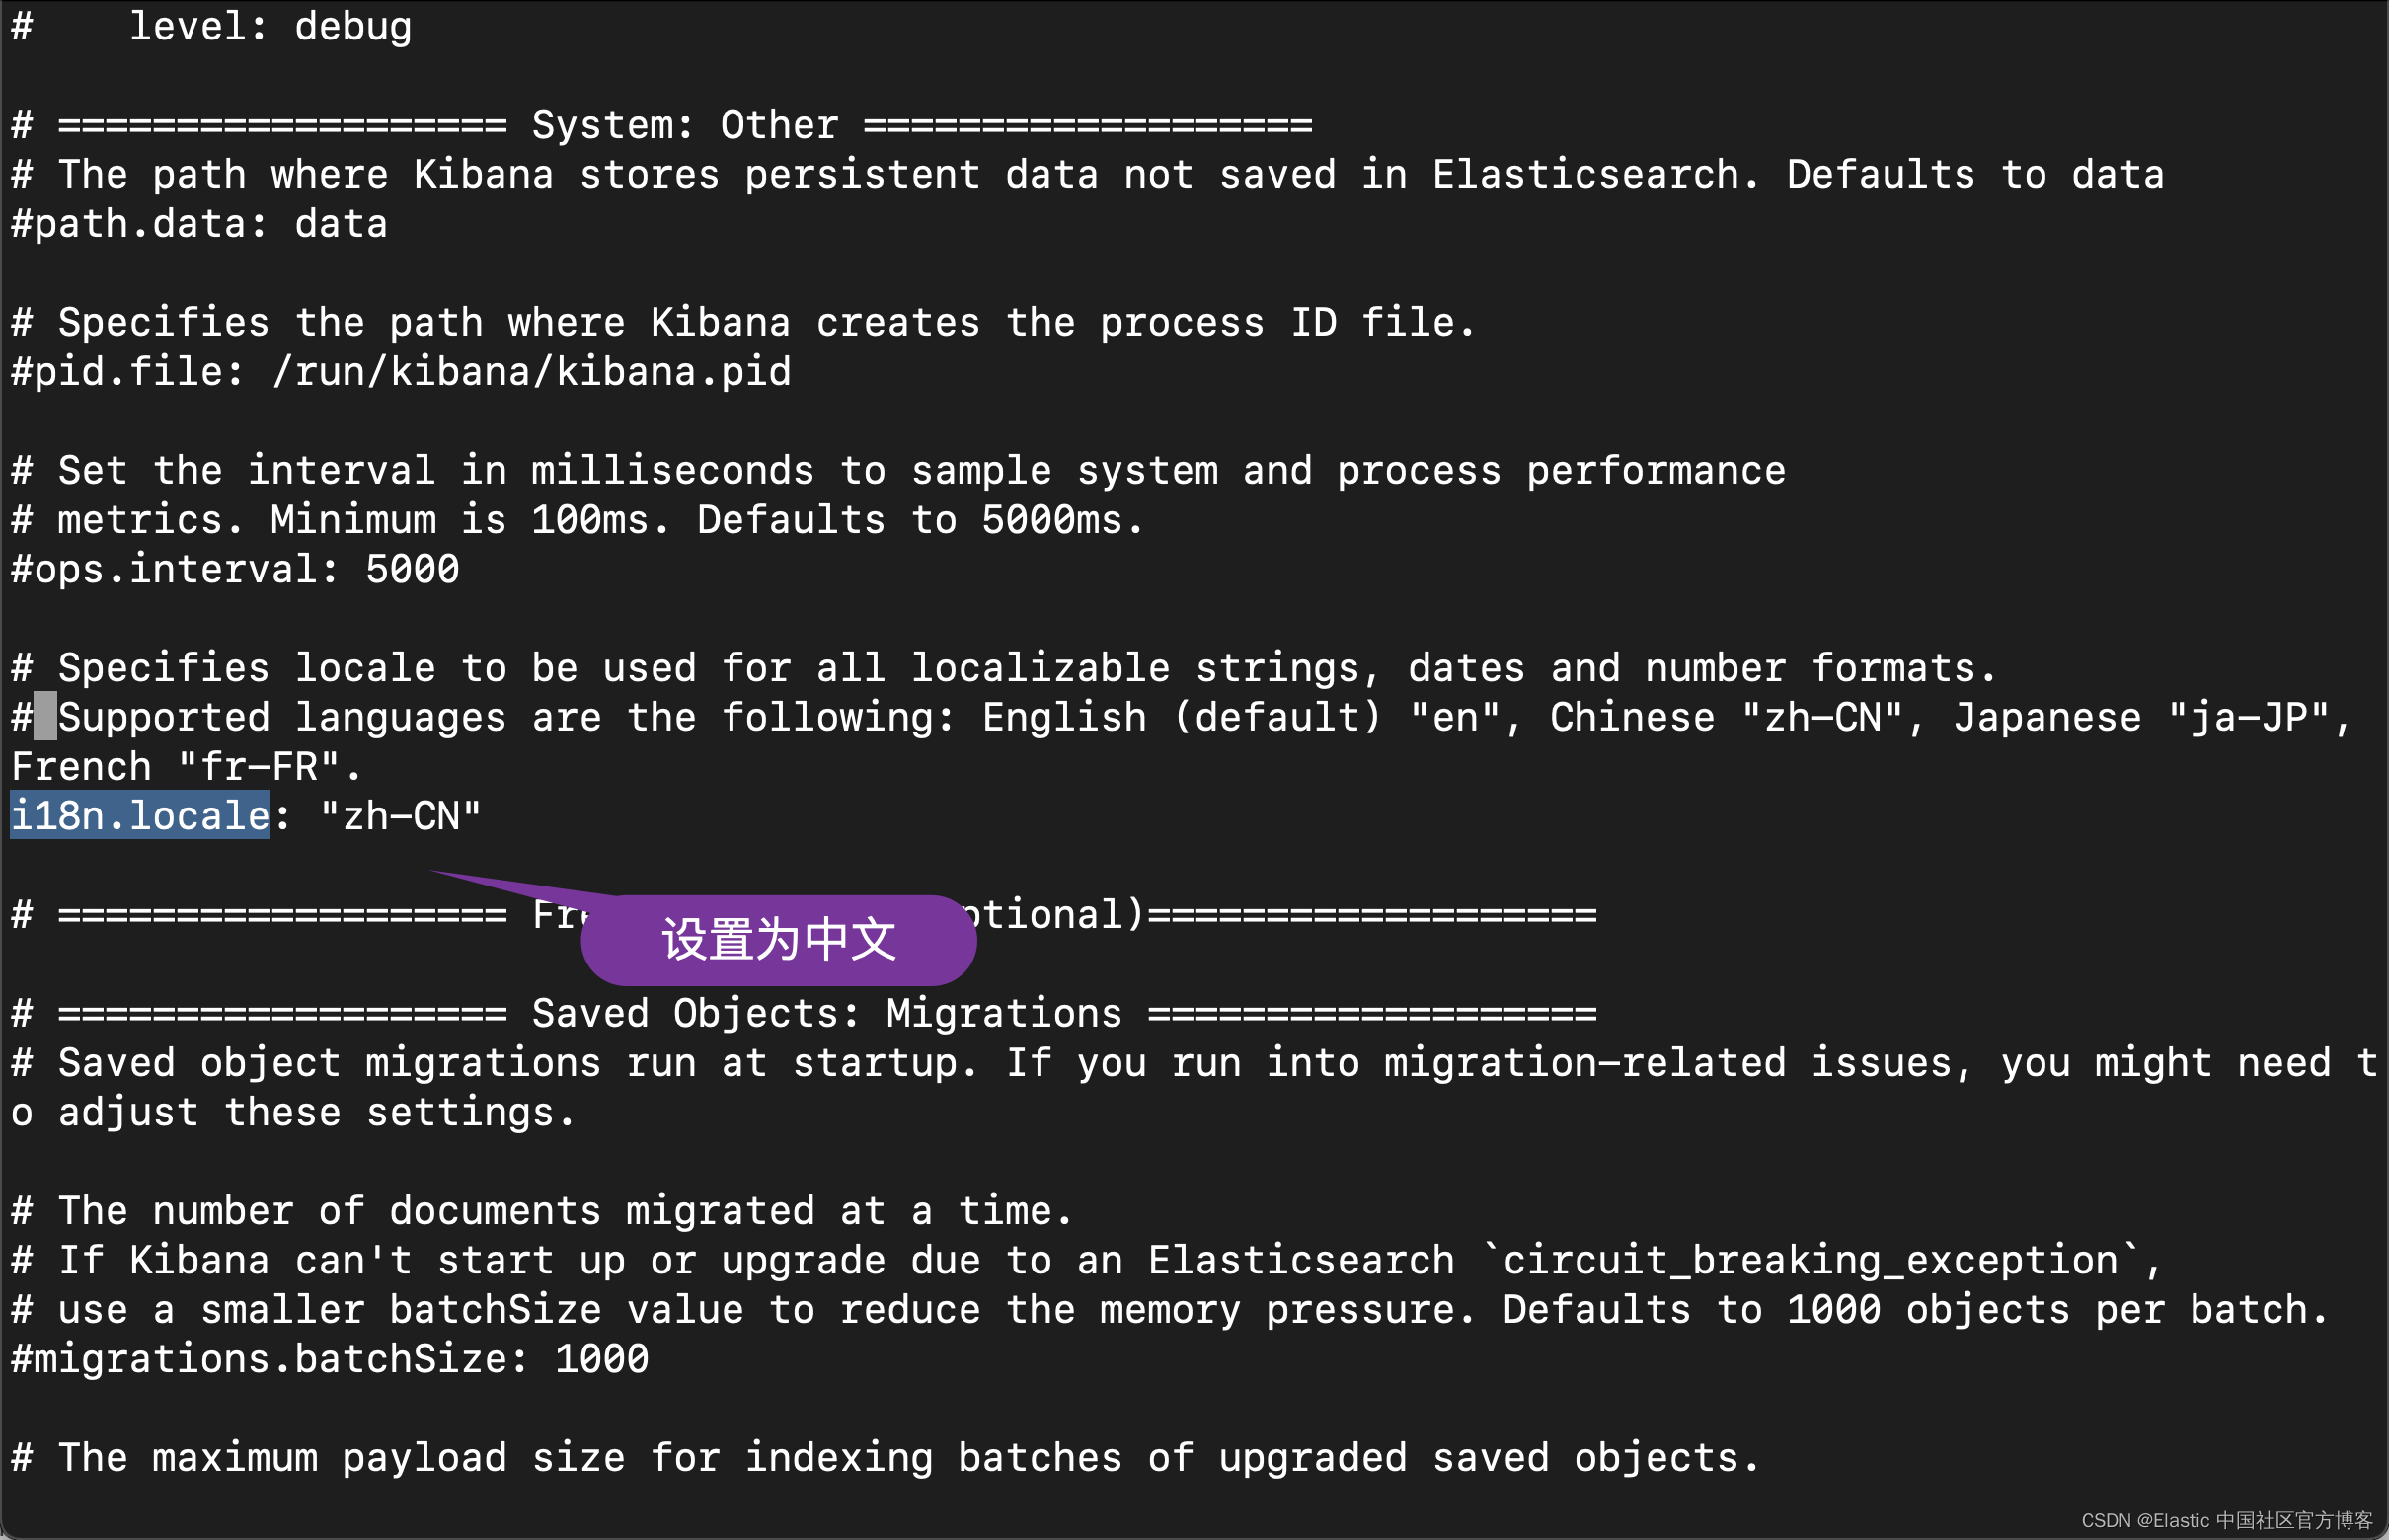Click the #path.data: data line
The height and width of the screenshot is (1540, 2389).
199,224
